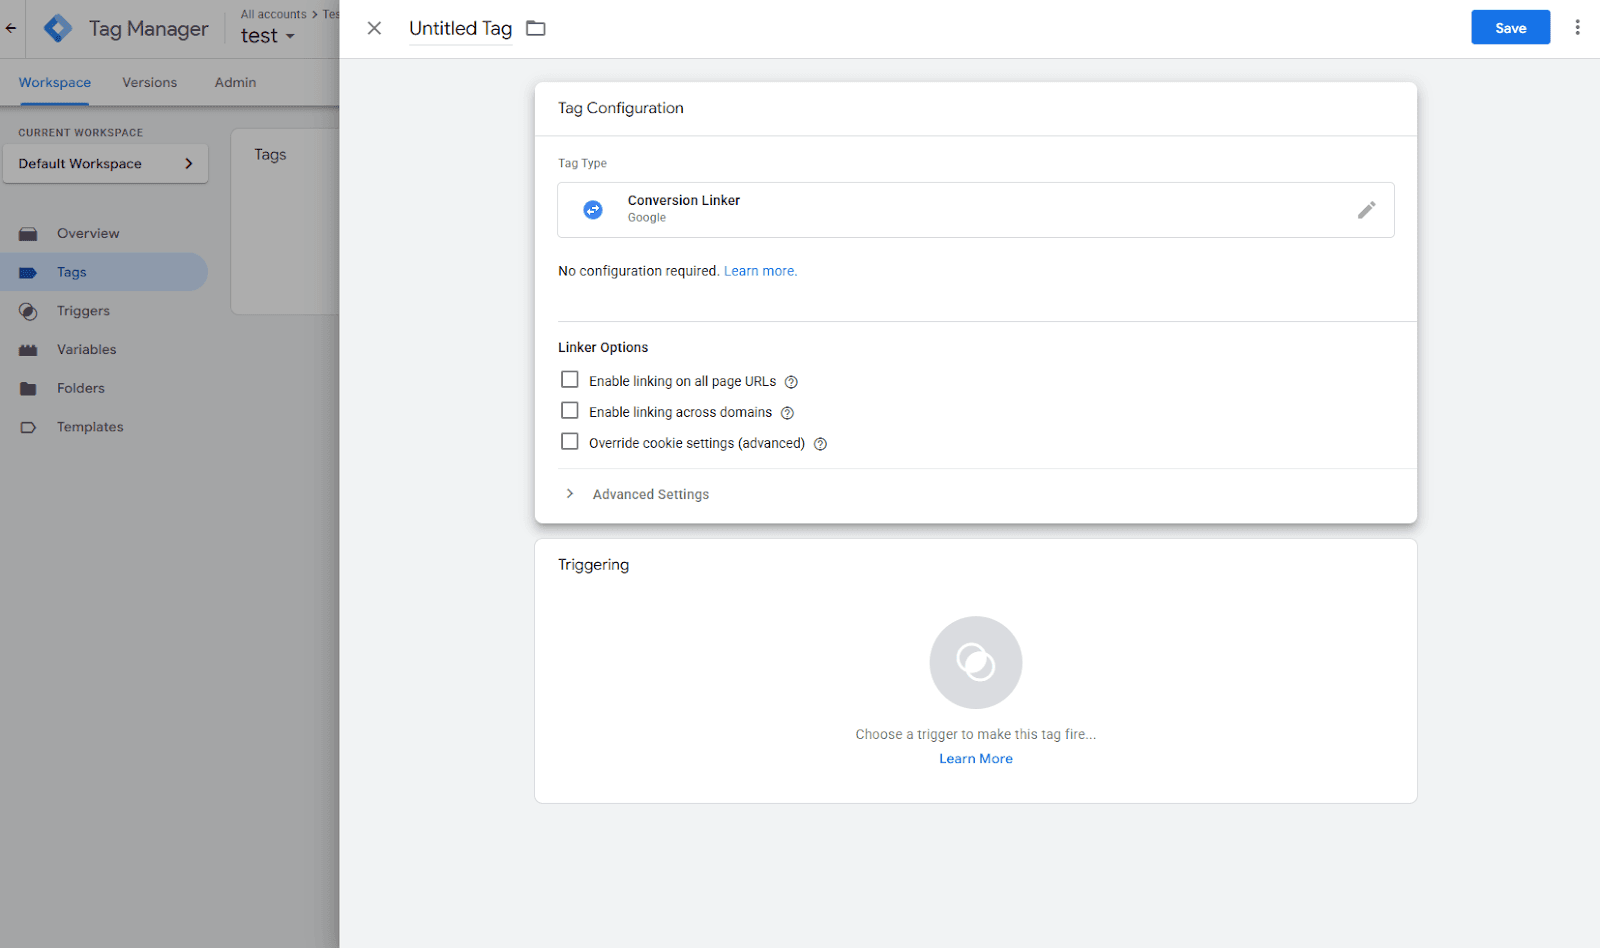This screenshot has width=1600, height=948.
Task: Enable linking across domains
Action: pos(569,411)
